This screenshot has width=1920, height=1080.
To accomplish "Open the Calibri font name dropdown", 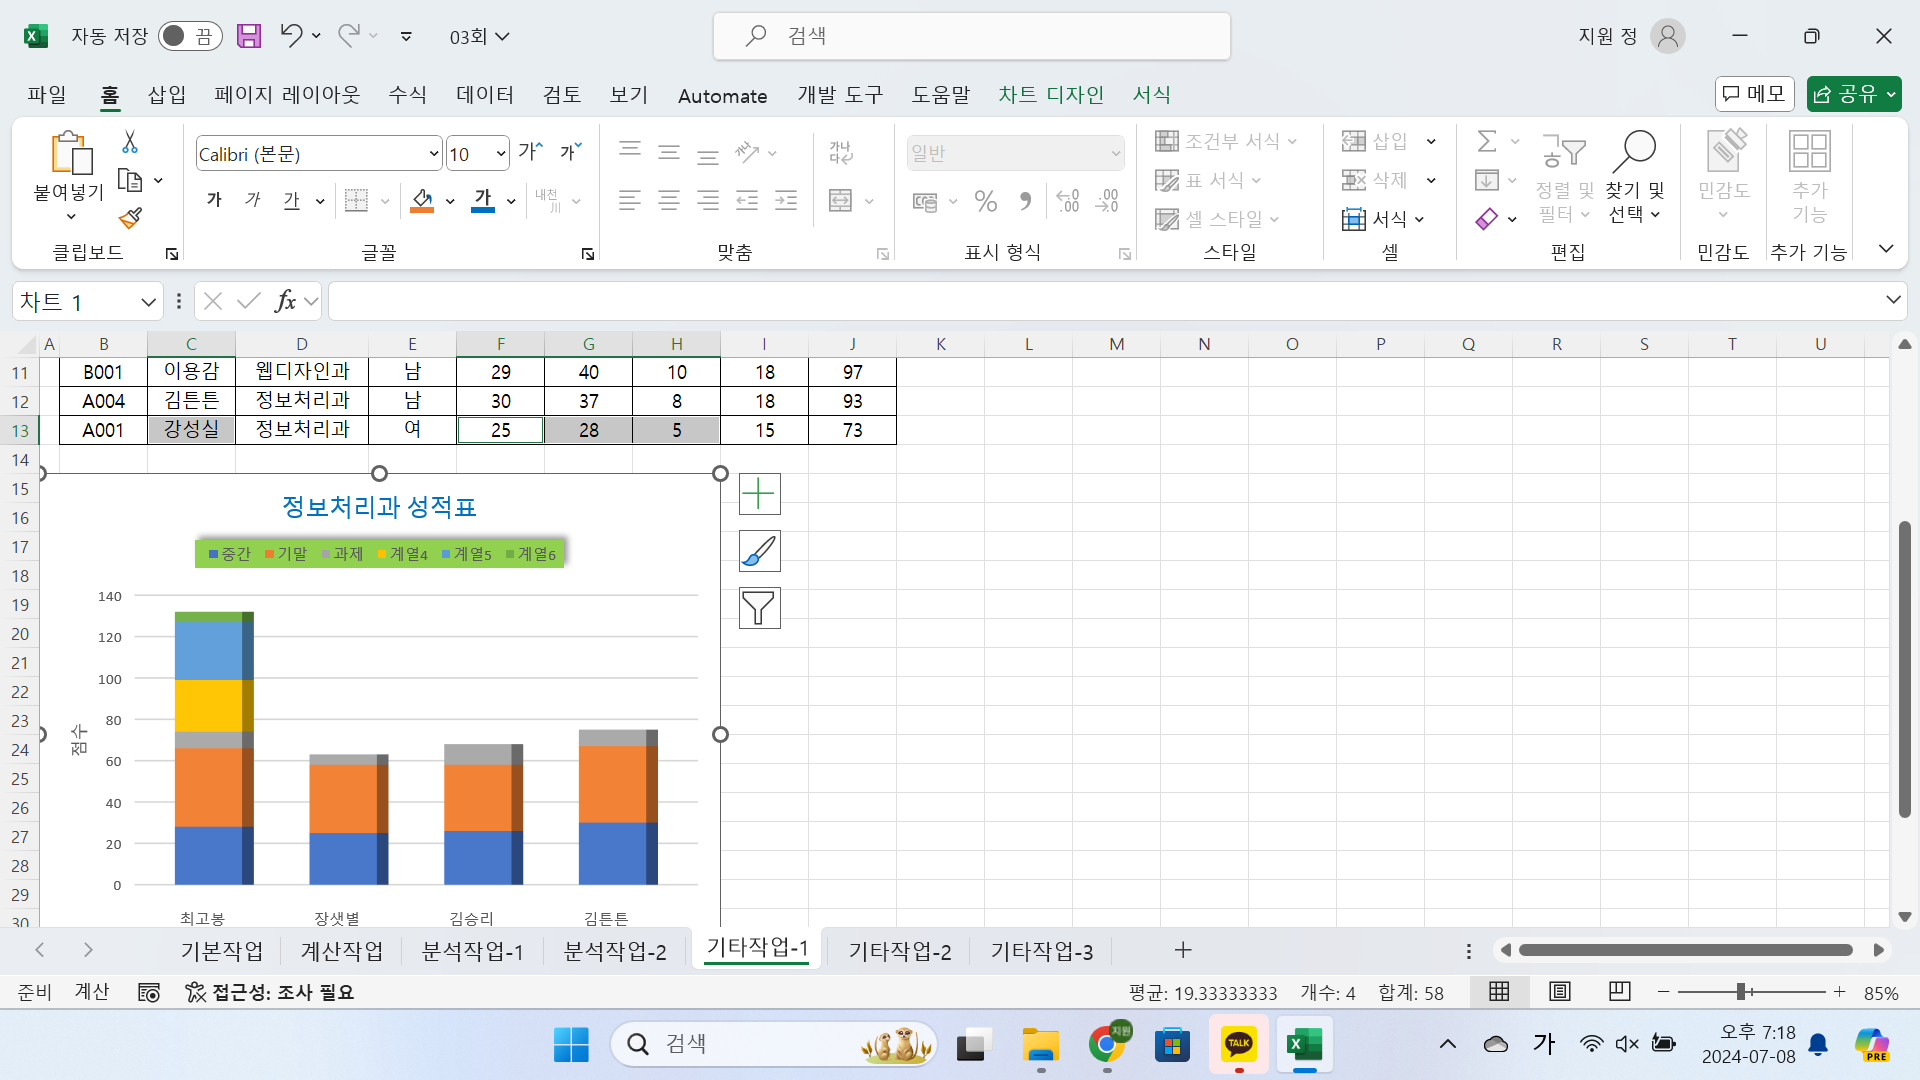I will click(x=433, y=154).
